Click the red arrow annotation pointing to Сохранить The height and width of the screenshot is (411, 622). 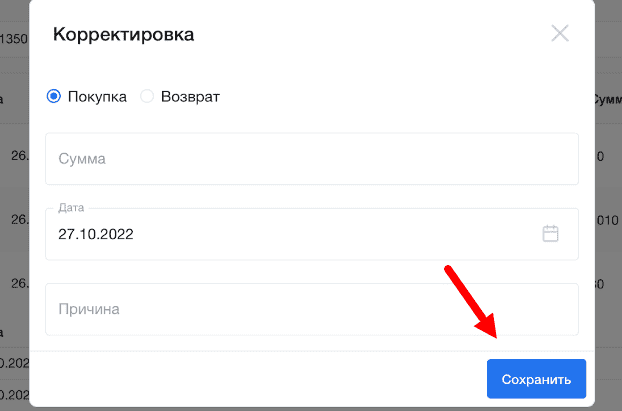click(x=471, y=303)
